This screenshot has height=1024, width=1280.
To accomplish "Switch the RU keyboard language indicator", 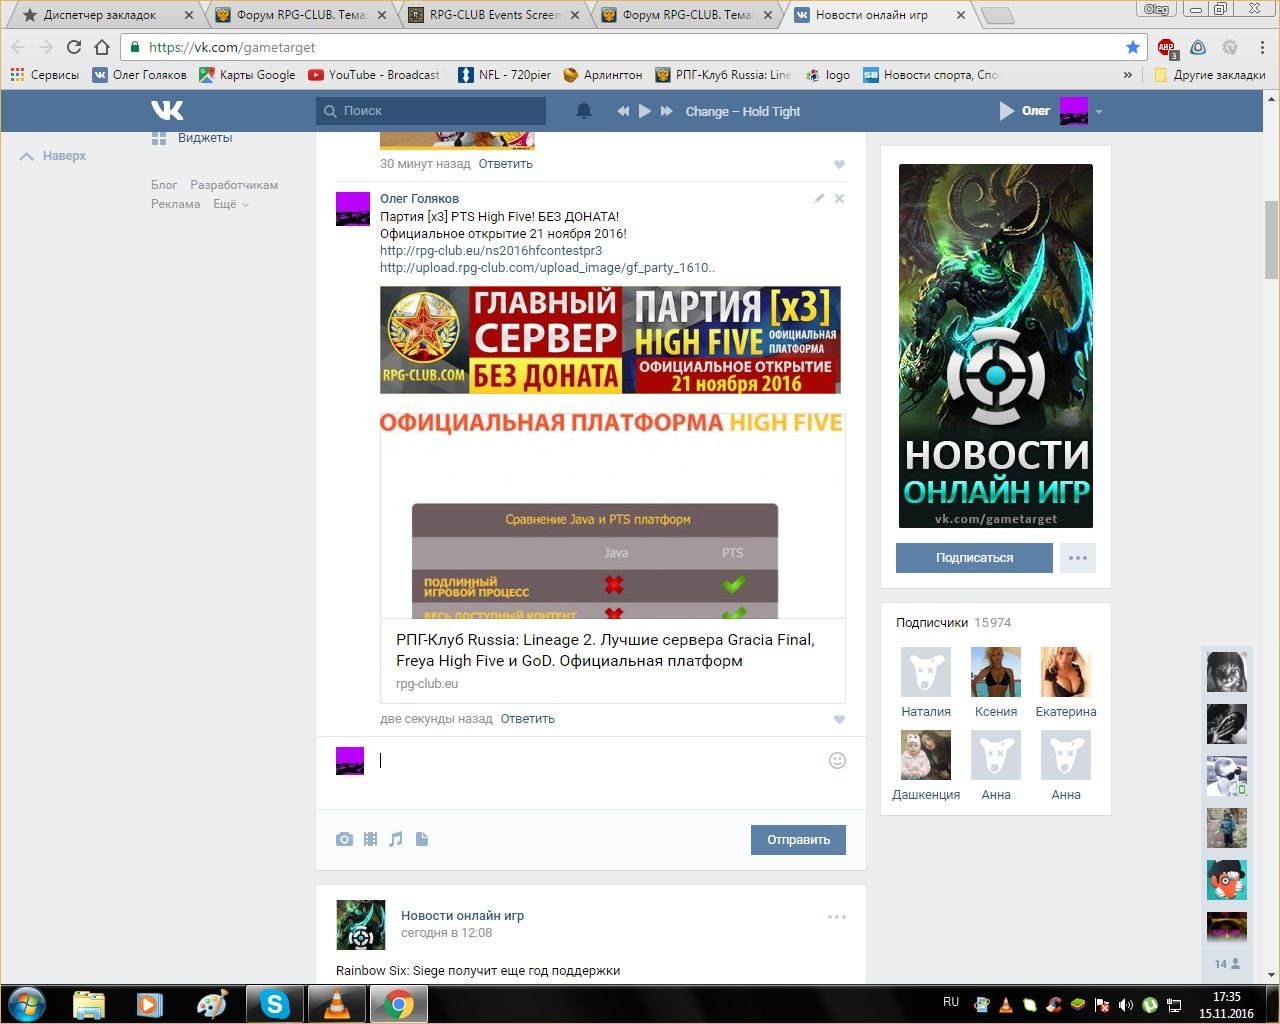I will click(951, 1002).
